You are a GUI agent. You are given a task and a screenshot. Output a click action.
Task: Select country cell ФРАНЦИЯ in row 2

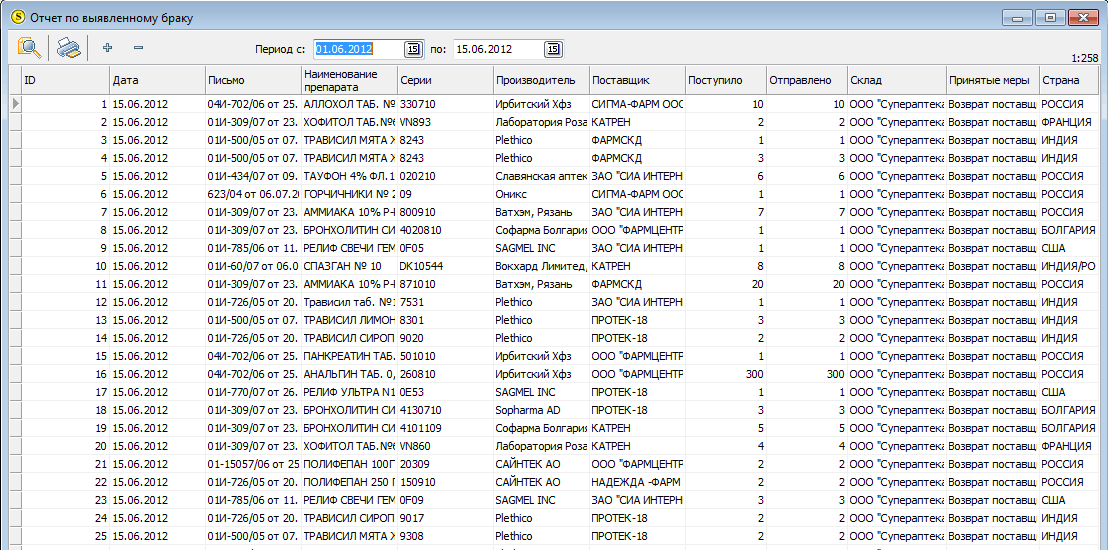[1068, 122]
